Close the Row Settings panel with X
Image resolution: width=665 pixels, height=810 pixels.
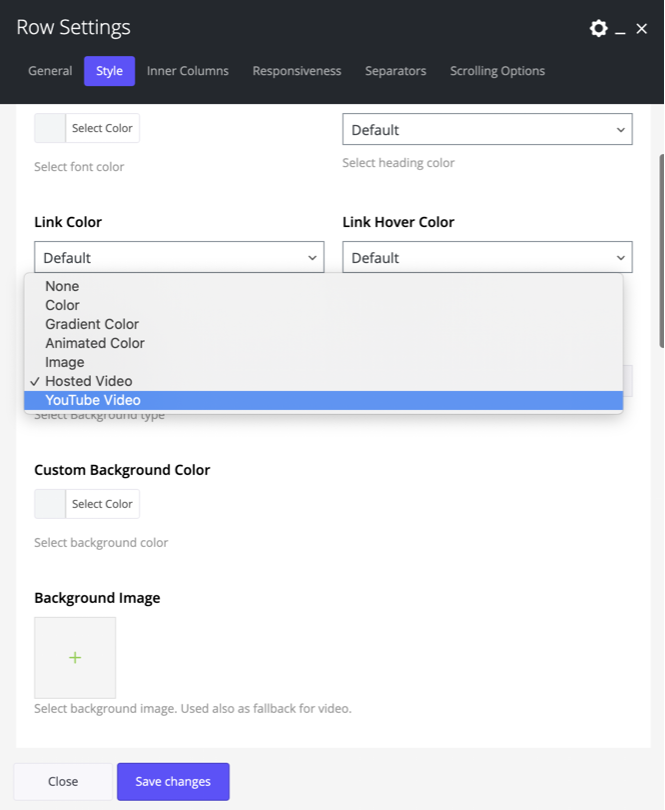(642, 29)
